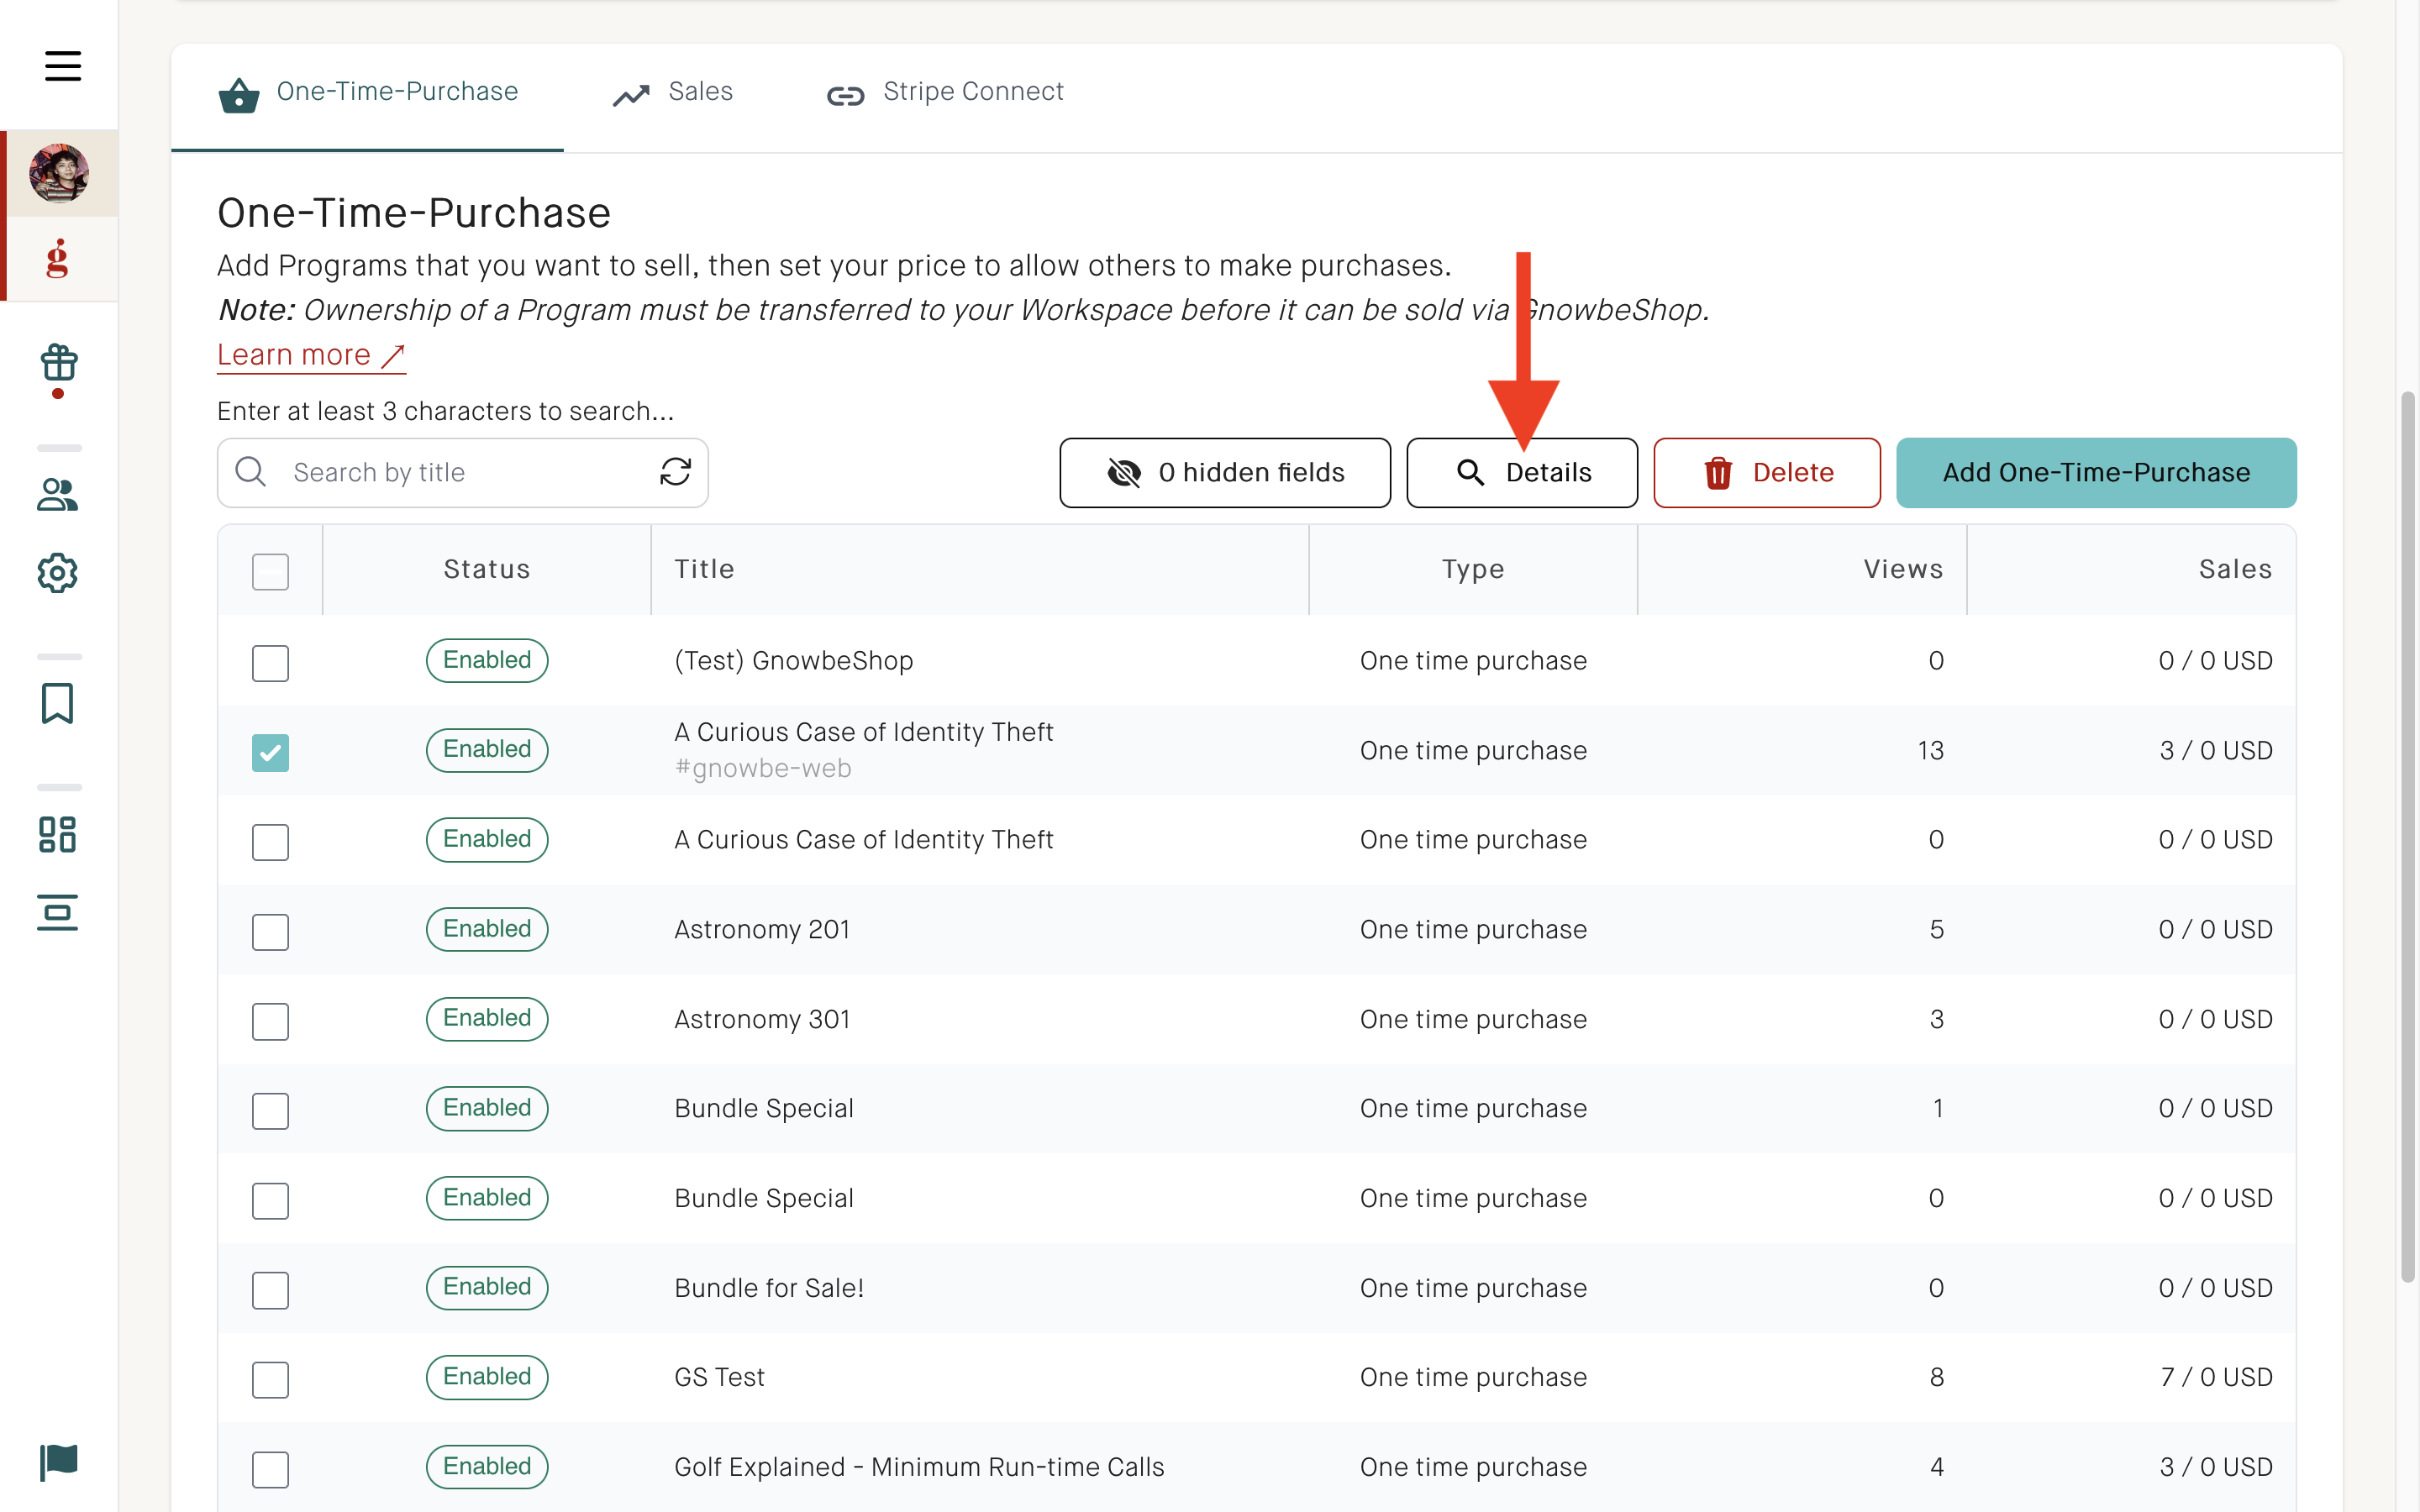Sort by the Type column header
Viewport: 2420px width, 1512px height.
coord(1473,569)
